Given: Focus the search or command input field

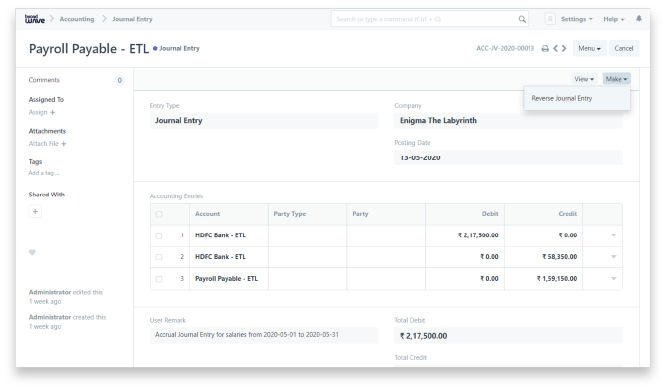Looking at the screenshot, I should [x=425, y=19].
